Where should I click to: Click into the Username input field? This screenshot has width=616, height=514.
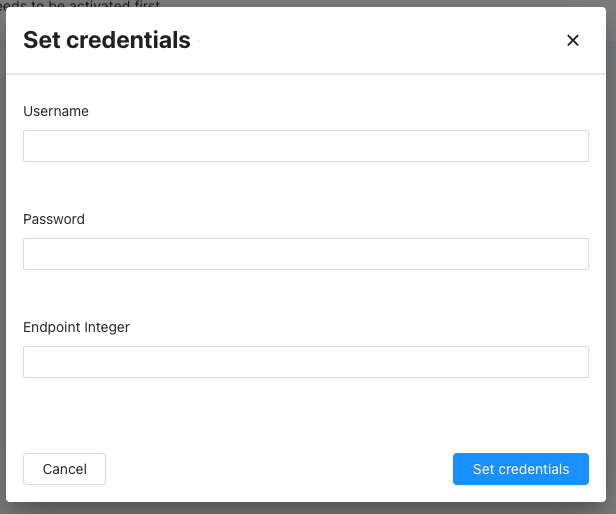305,146
